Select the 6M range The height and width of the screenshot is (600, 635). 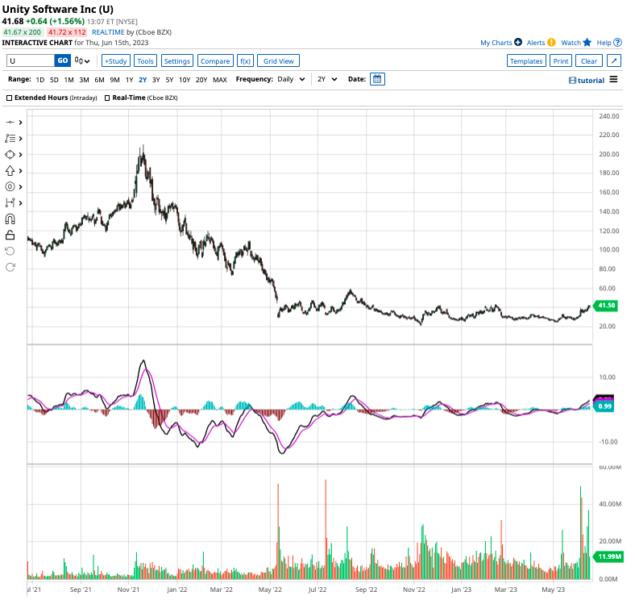(x=100, y=80)
